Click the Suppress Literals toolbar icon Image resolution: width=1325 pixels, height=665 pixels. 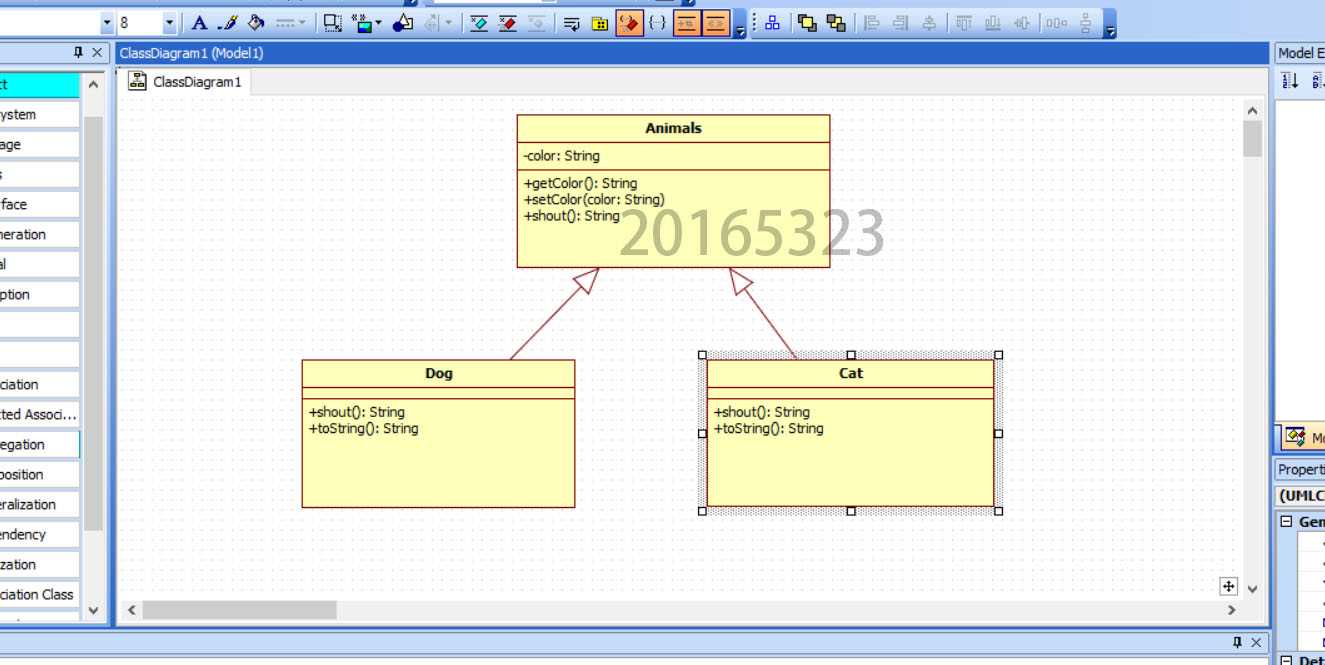(x=537, y=23)
